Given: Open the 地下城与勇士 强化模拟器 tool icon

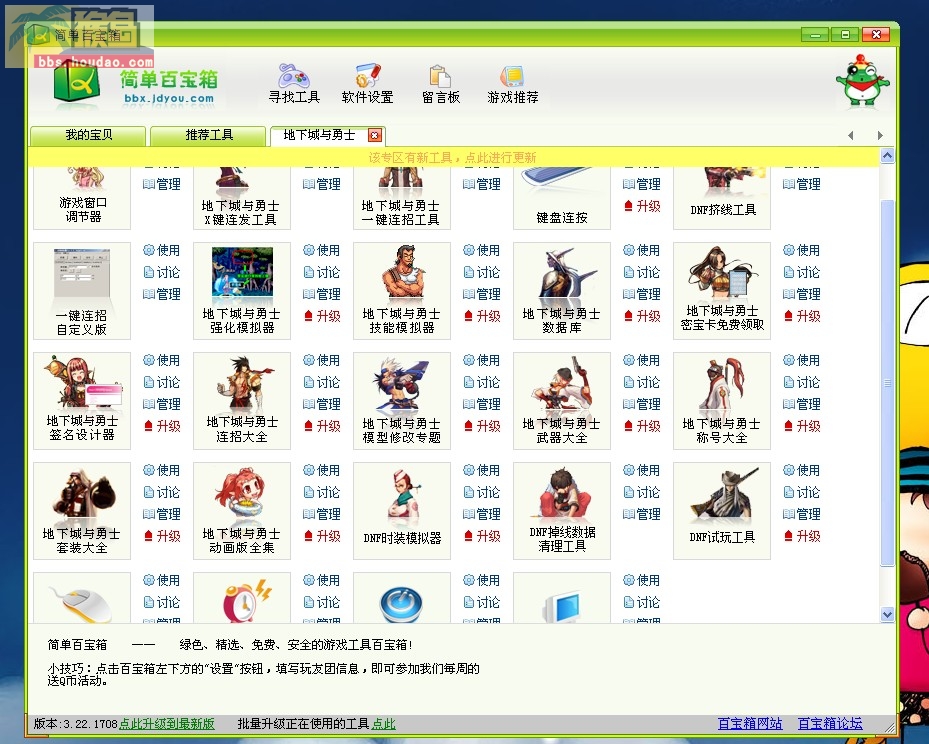Looking at the screenshot, I should tap(242, 291).
